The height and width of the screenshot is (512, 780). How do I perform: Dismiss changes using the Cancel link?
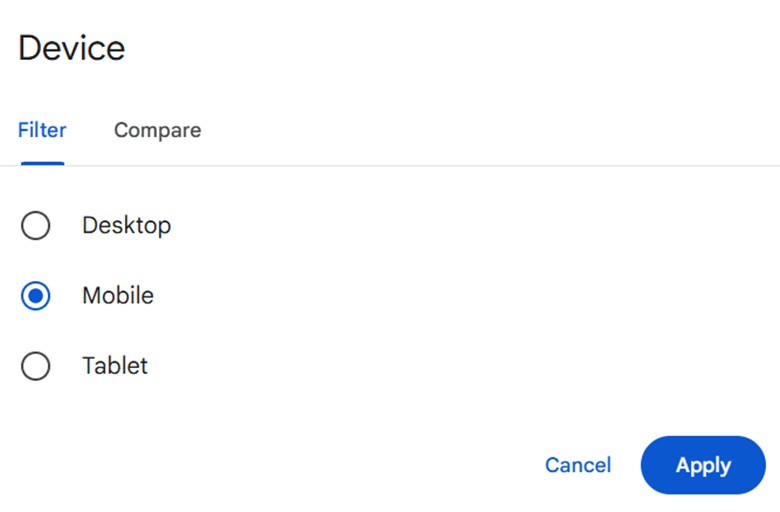[x=577, y=465]
